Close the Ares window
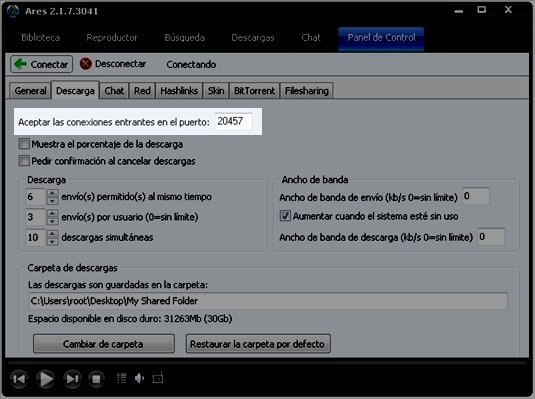Screen dimensions: 535x399 click(508, 10)
